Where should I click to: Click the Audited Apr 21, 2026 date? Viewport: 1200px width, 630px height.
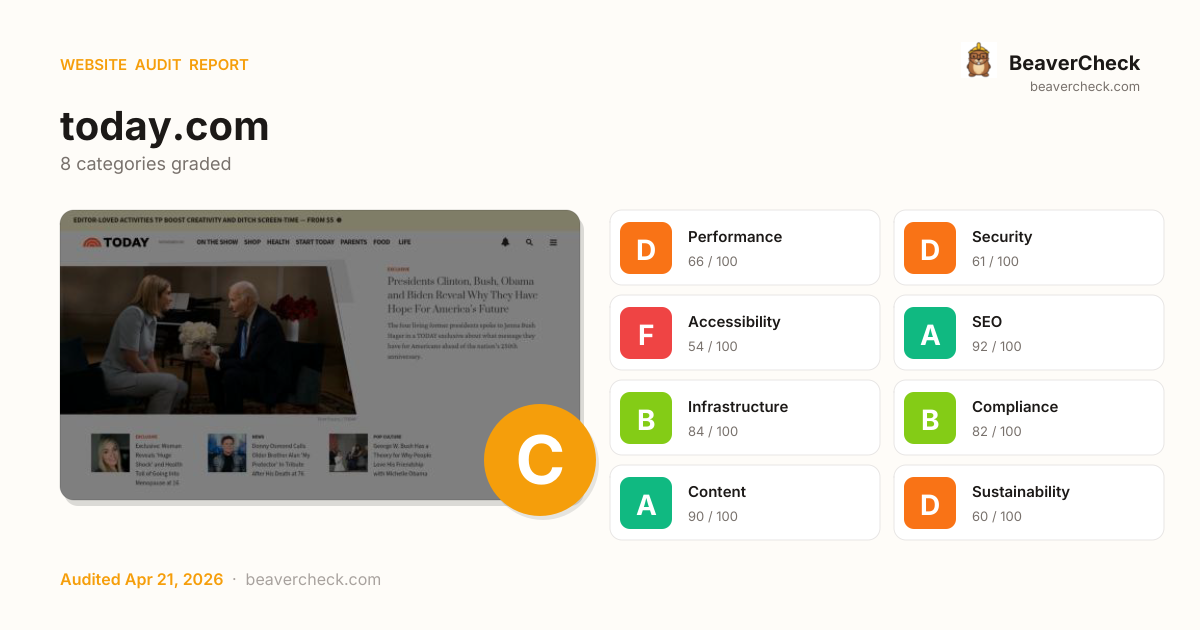coord(141,580)
